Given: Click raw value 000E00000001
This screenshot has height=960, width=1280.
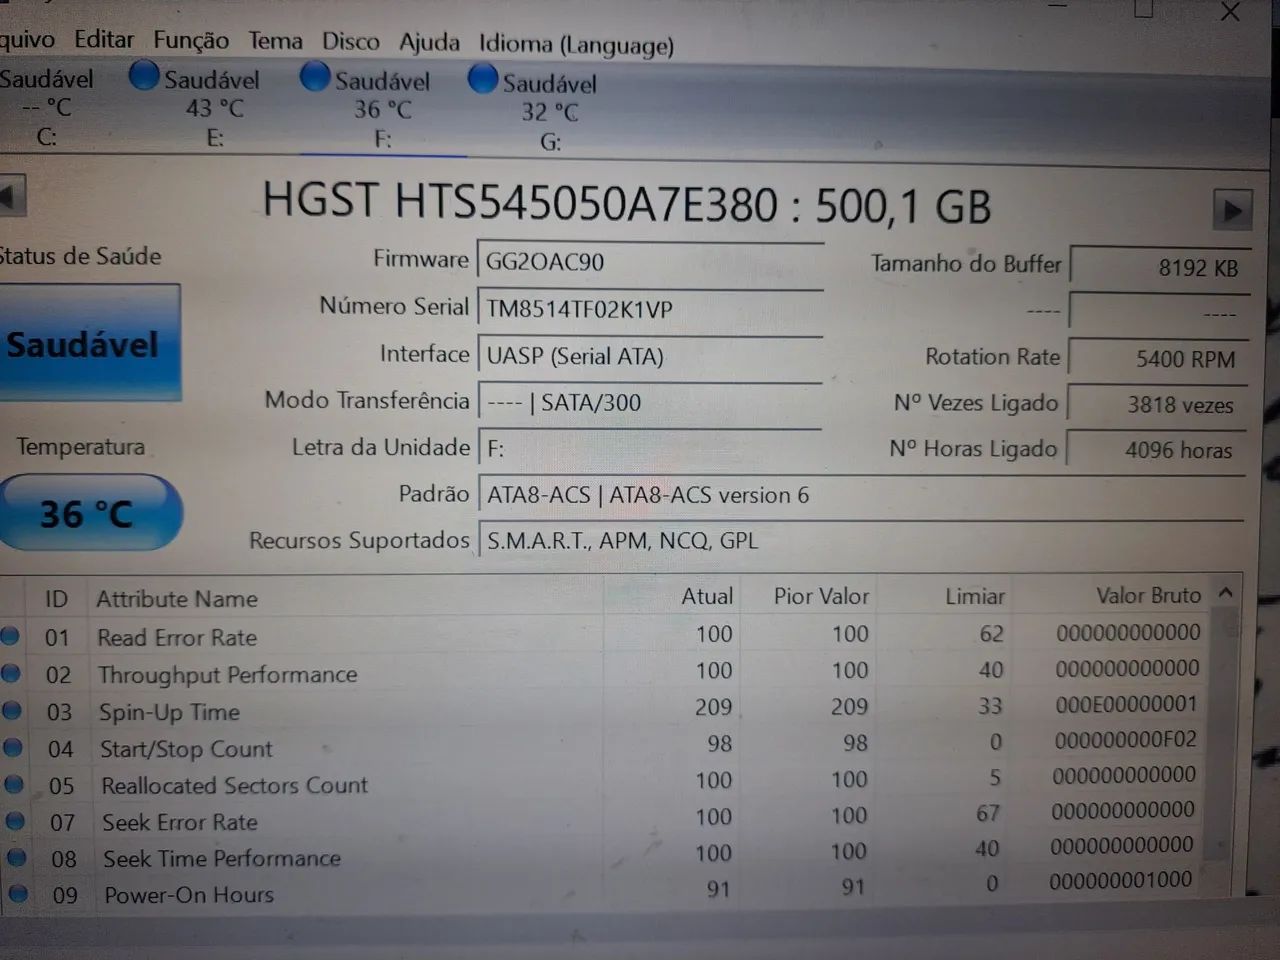Looking at the screenshot, I should pos(1126,704).
